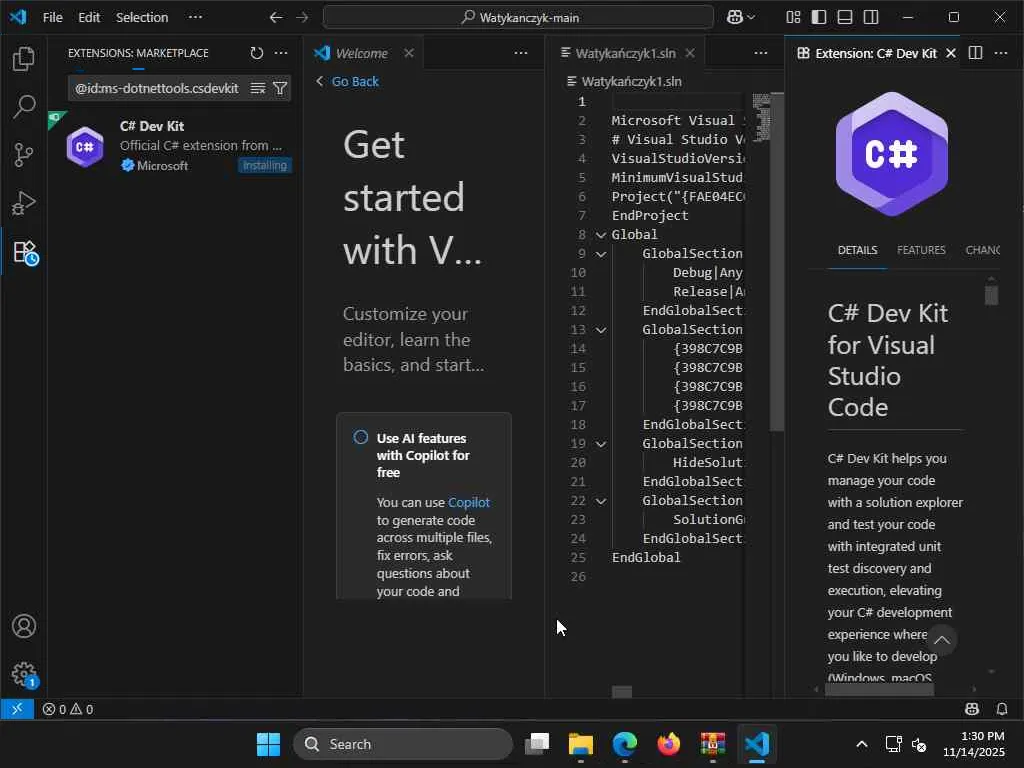Select the DETAILS tab of extension

tap(857, 250)
